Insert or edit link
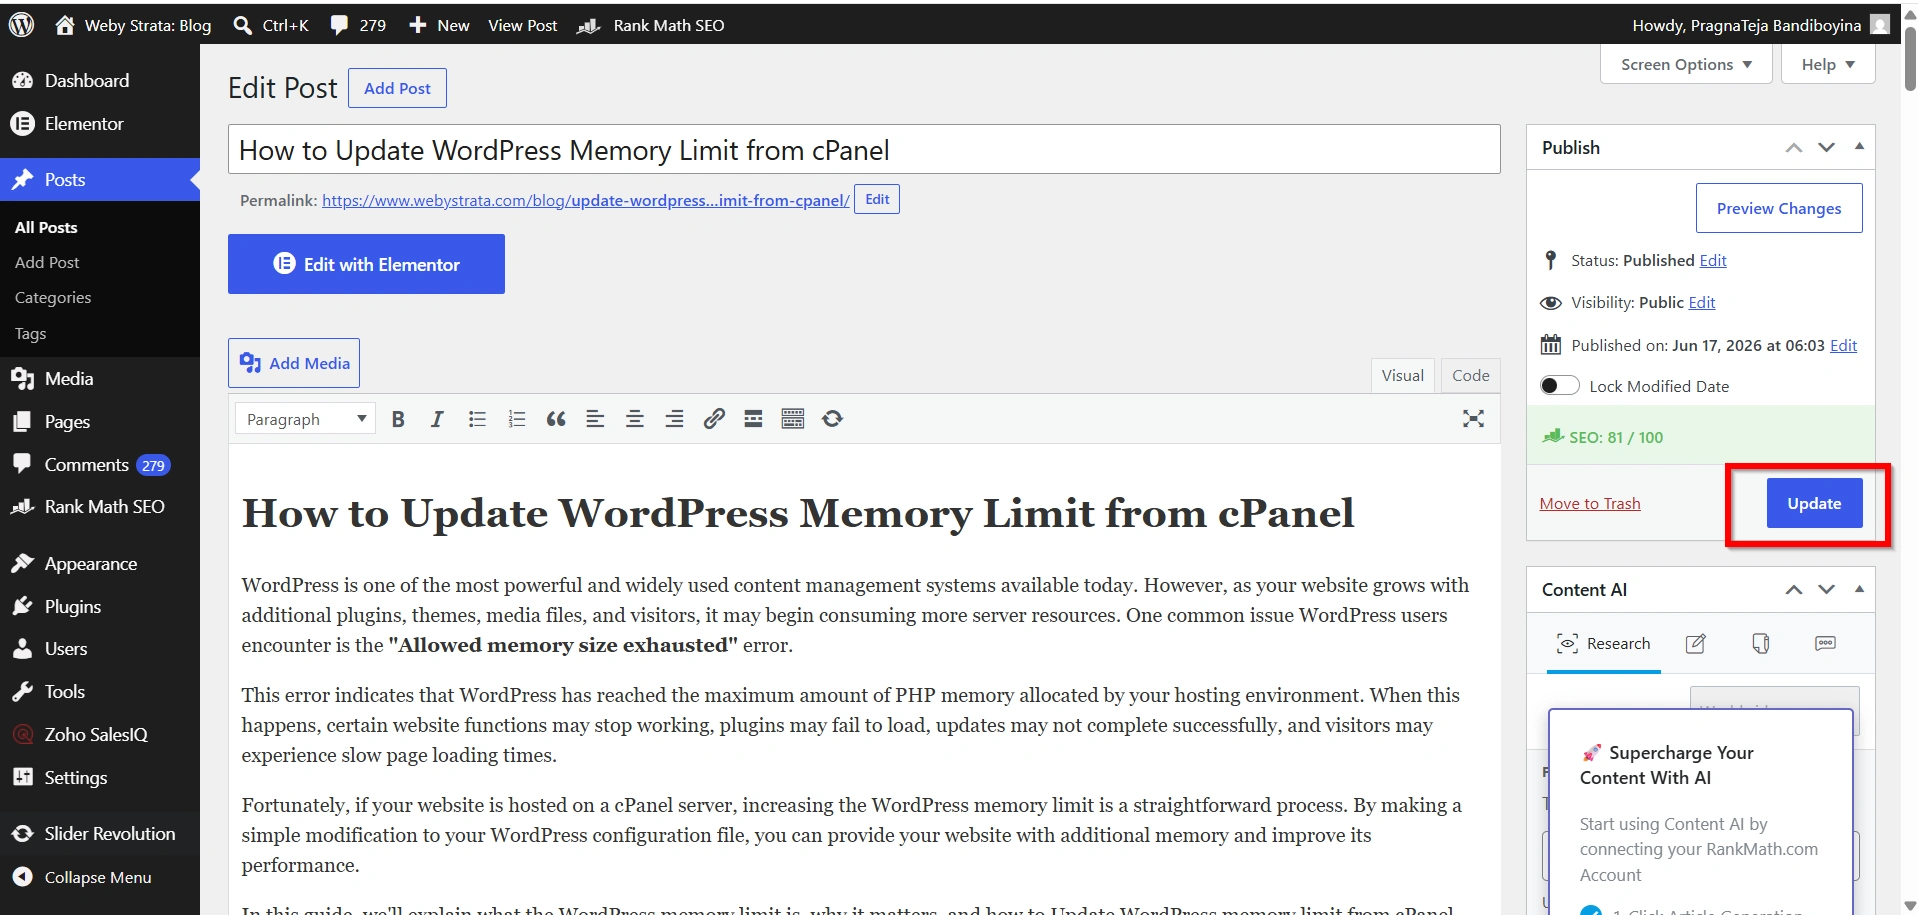 point(714,419)
